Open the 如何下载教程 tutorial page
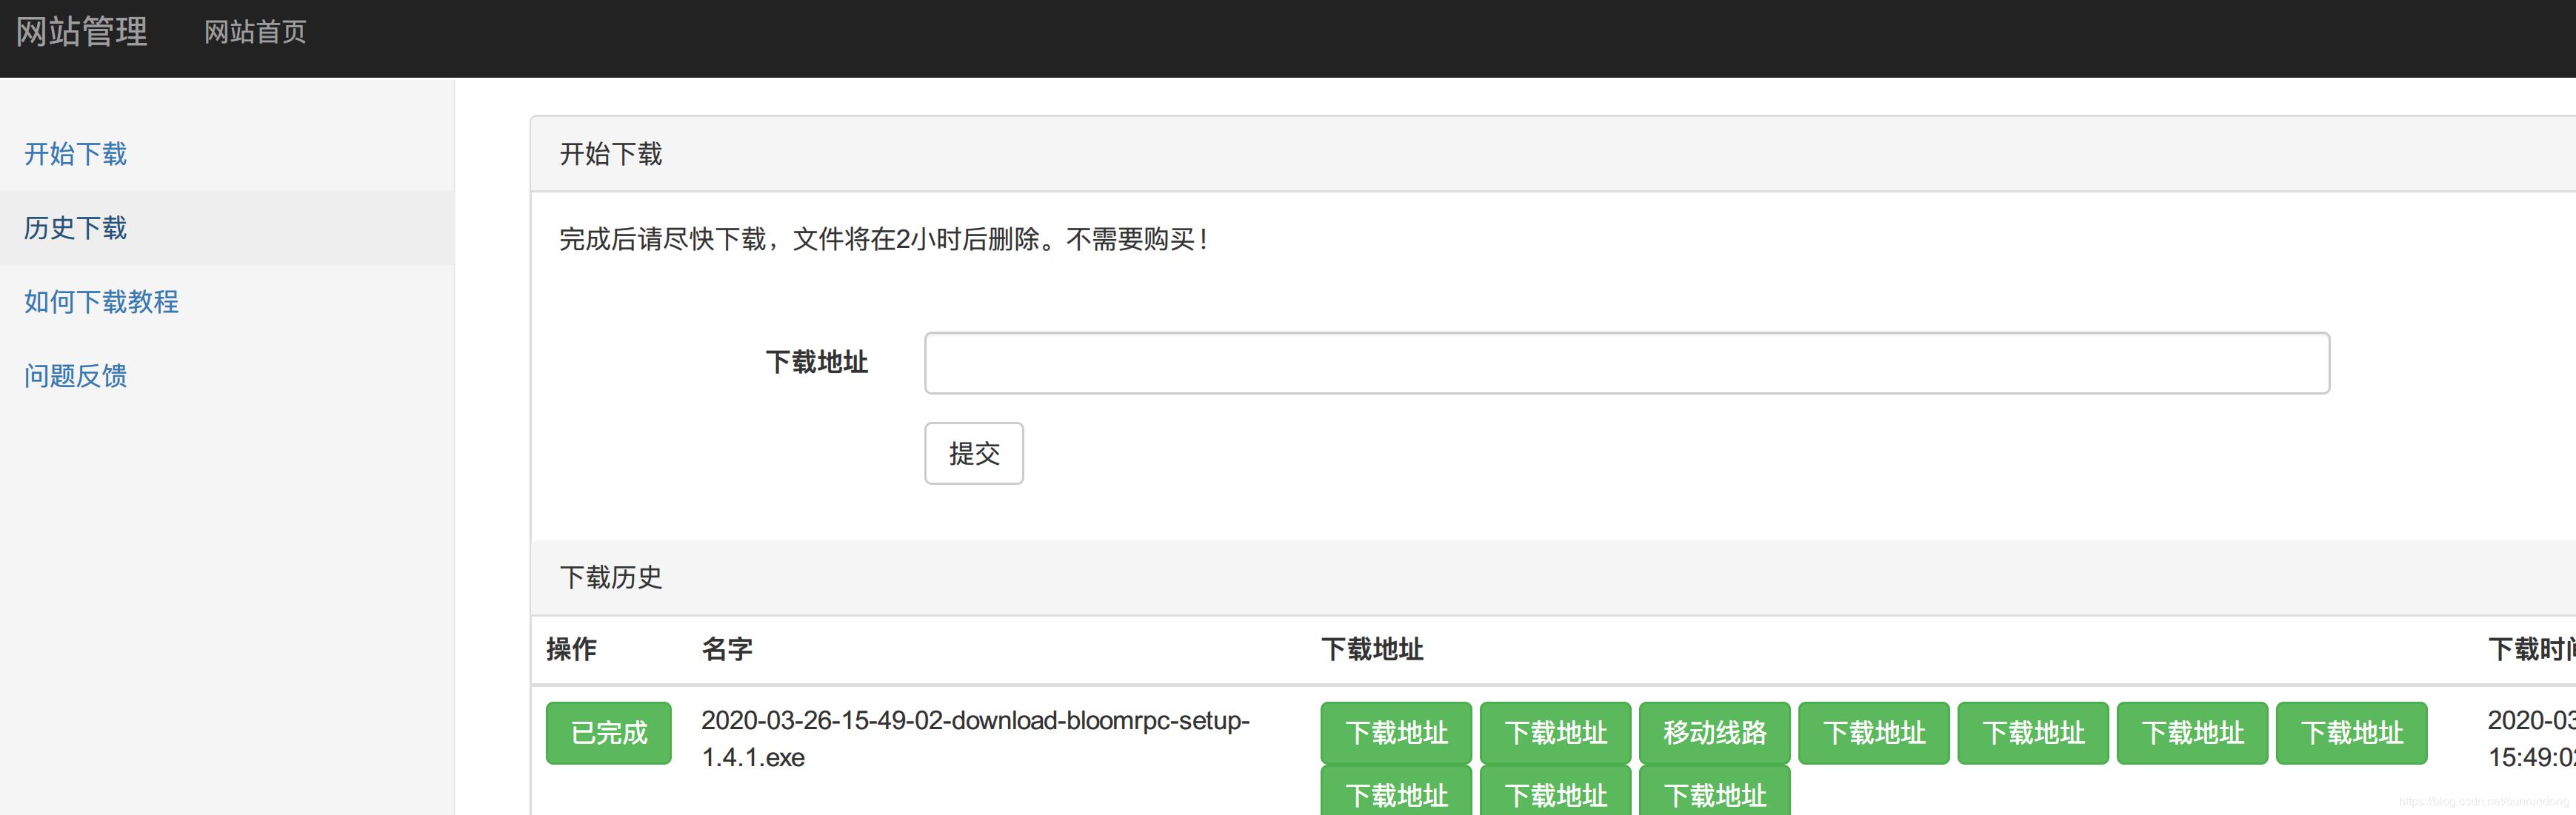Image resolution: width=2576 pixels, height=815 pixels. (101, 302)
